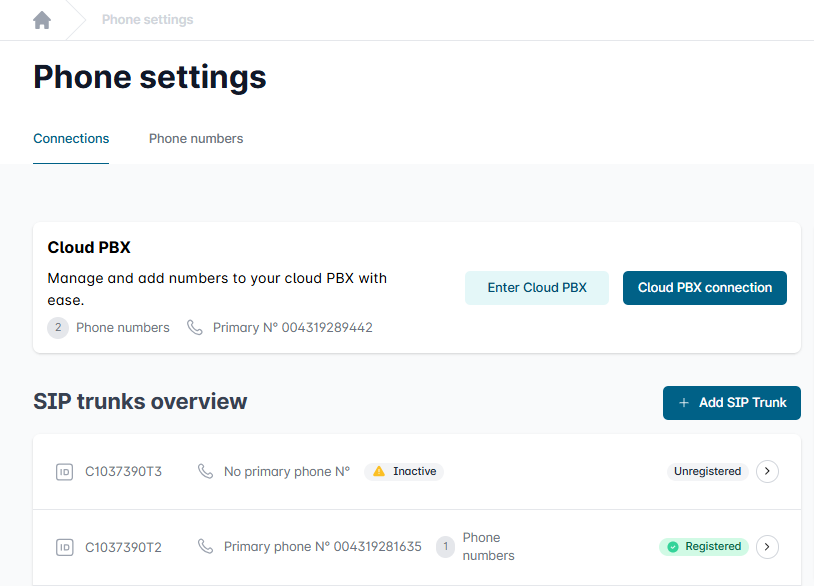Expand the C1037390T3 trunk with chevron arrow
This screenshot has width=814, height=586.
click(767, 472)
